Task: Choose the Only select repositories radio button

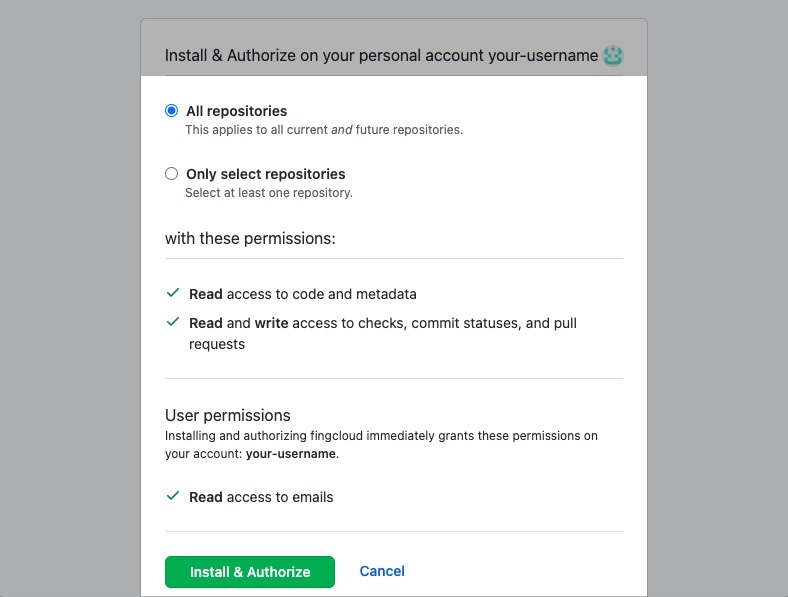Action: [172, 174]
